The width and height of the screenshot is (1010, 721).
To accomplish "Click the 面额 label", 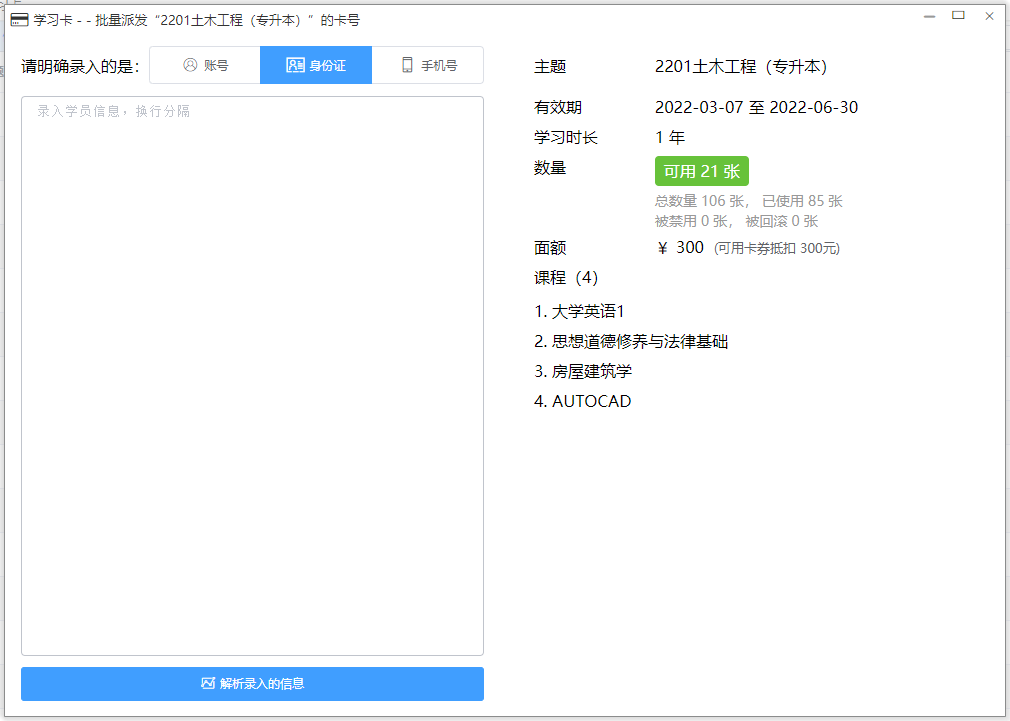I will 550,247.
